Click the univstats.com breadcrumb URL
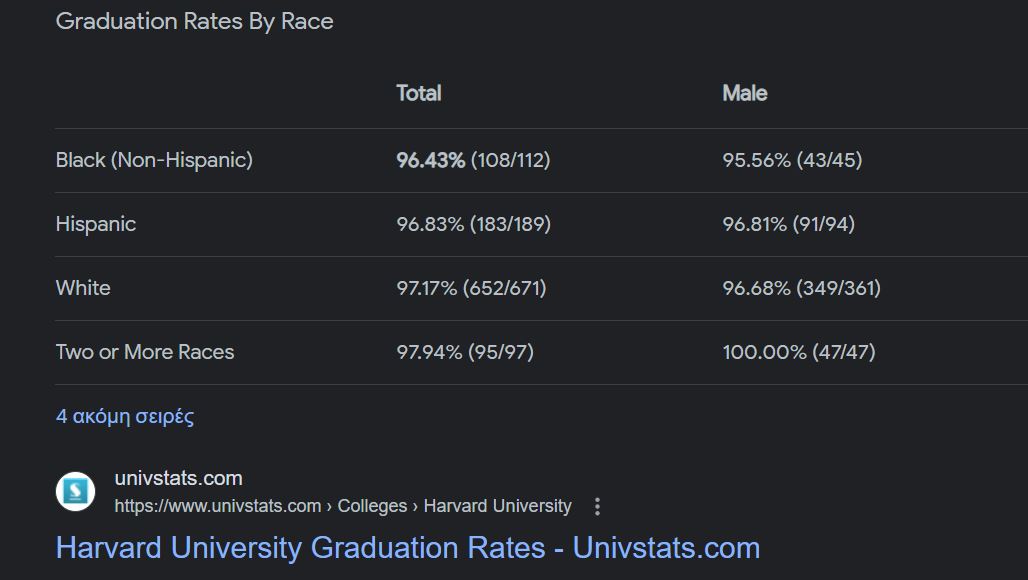This screenshot has width=1028, height=580. click(x=342, y=506)
